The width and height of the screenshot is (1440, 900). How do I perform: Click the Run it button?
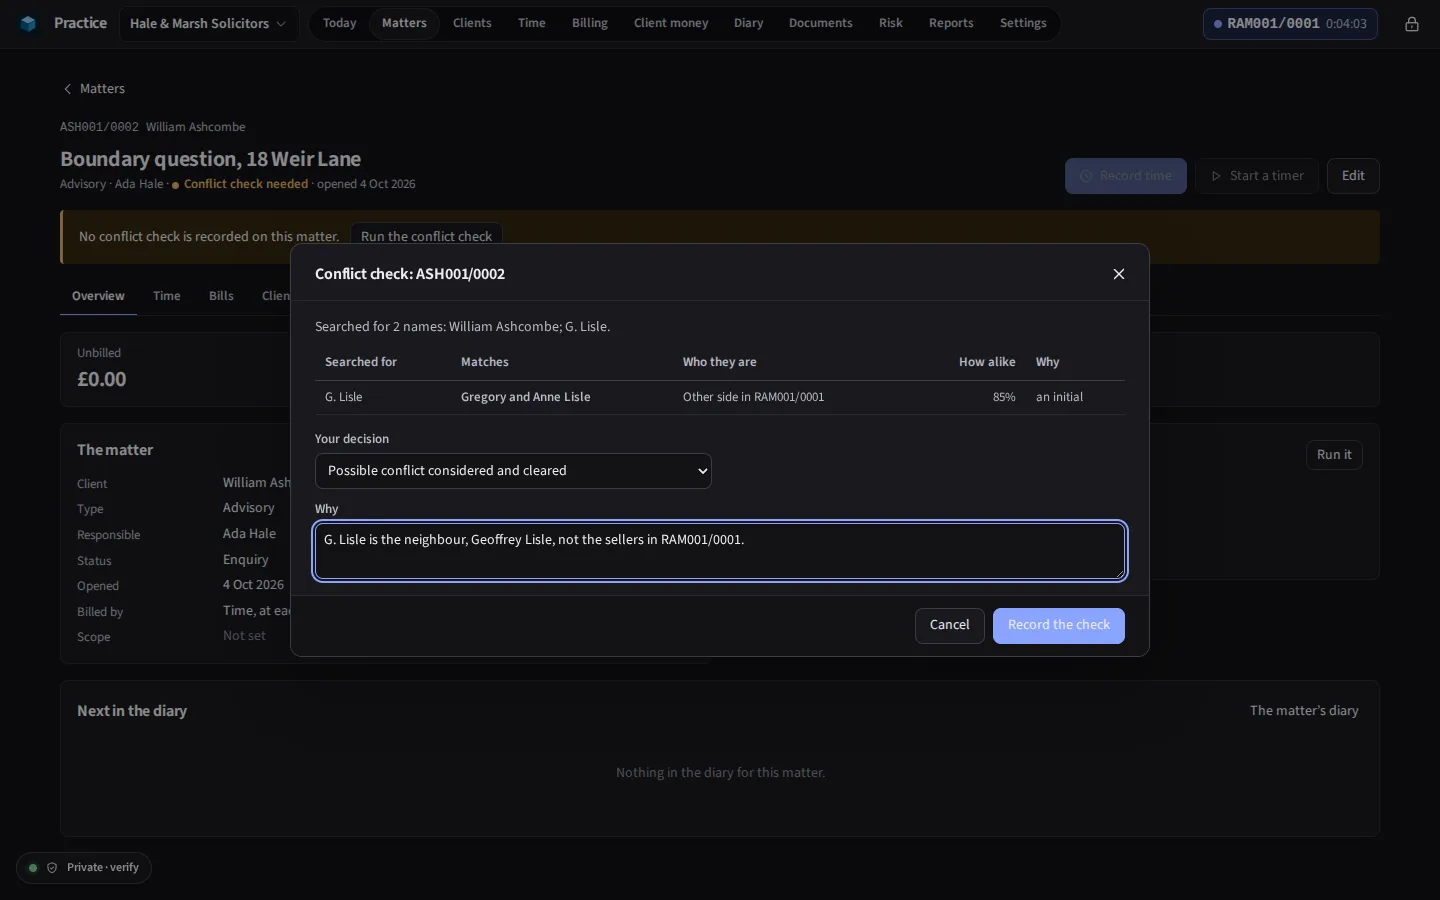pyautogui.click(x=1334, y=455)
